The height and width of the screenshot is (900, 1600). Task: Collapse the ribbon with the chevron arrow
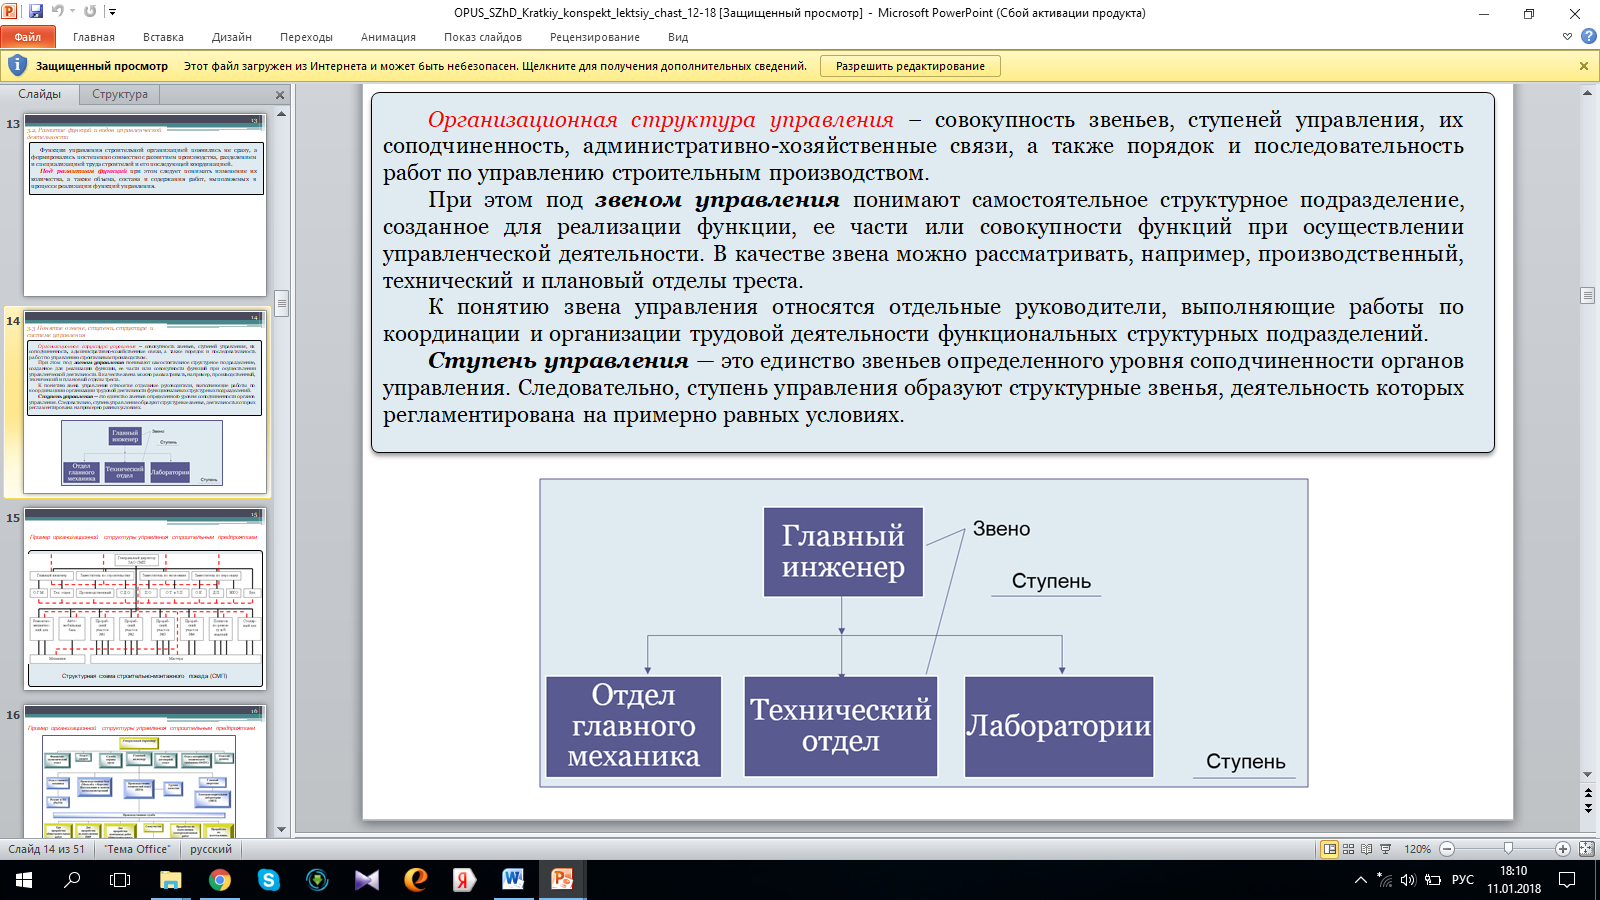tap(1567, 37)
